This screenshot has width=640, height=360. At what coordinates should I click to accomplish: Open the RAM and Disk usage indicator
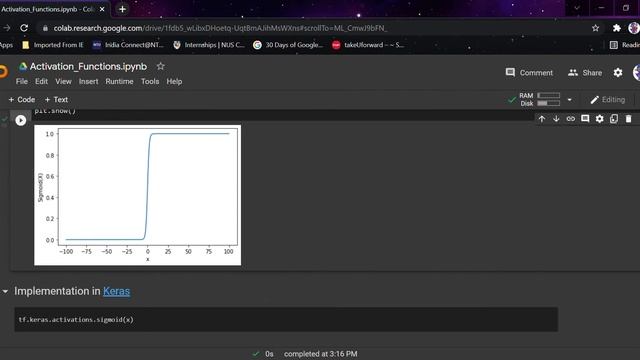[540, 100]
